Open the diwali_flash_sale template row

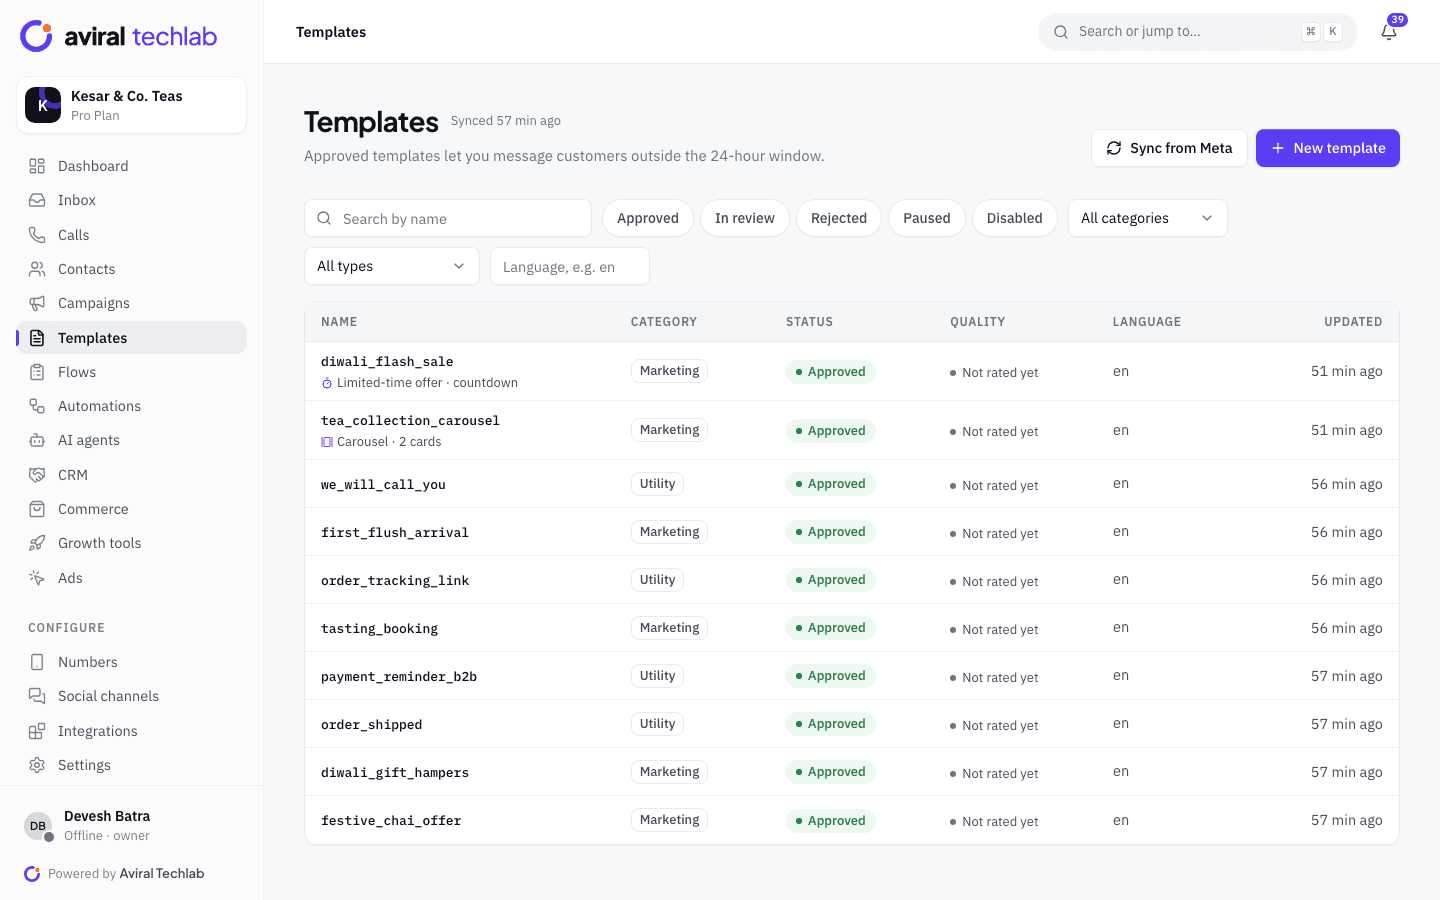[x=852, y=371]
